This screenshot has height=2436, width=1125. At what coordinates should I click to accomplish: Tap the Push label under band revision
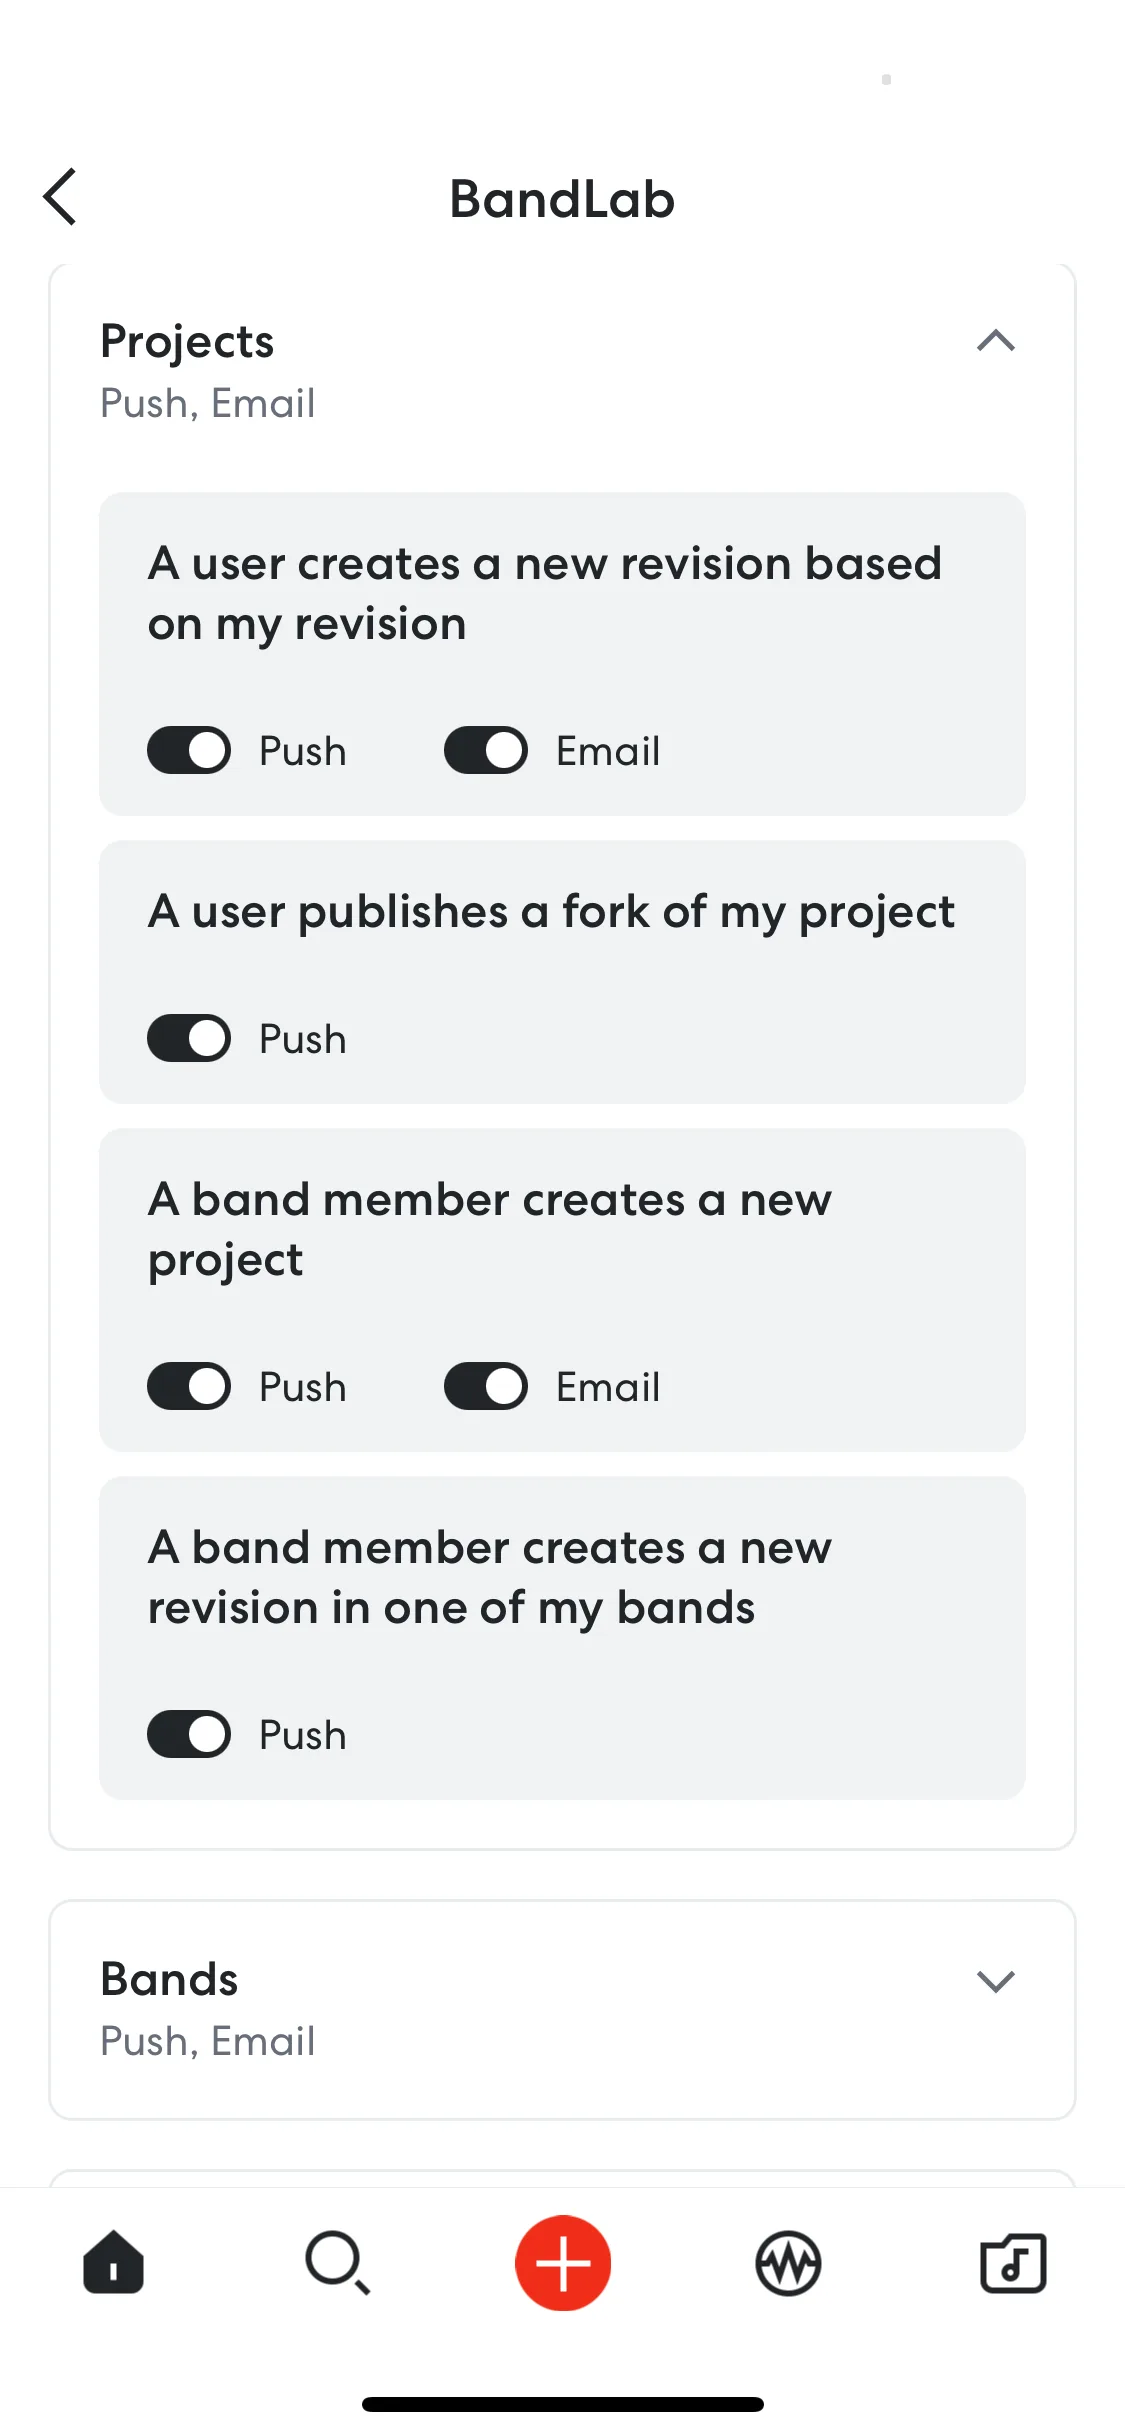(x=303, y=1735)
